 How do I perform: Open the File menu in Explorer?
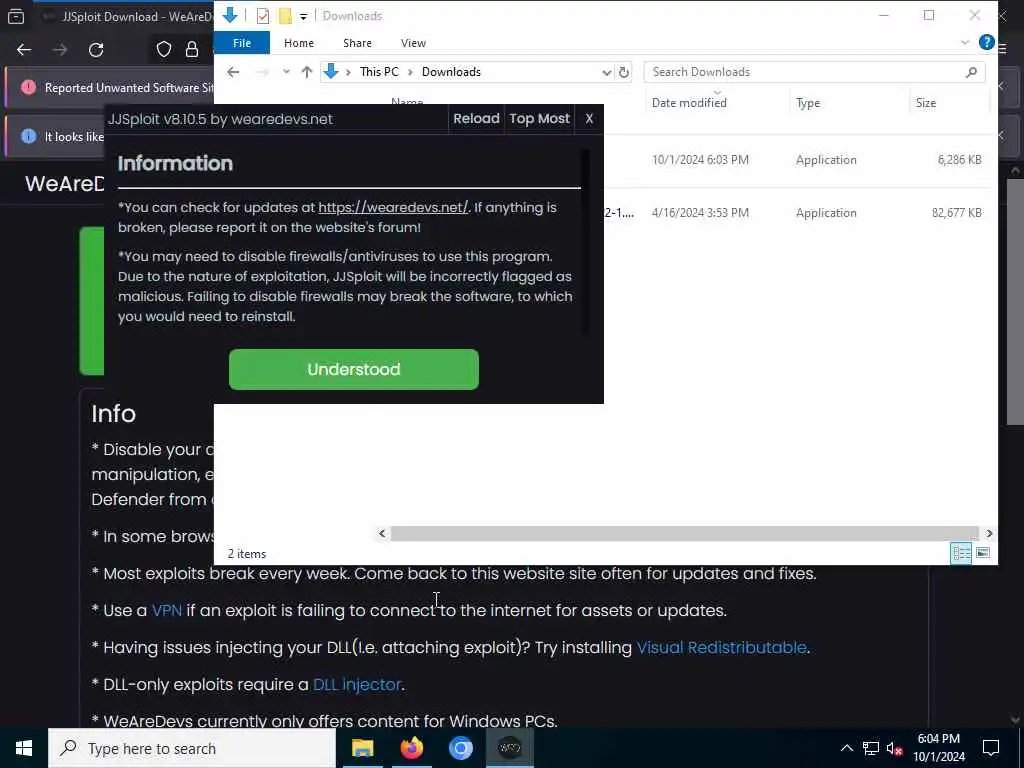[x=242, y=43]
